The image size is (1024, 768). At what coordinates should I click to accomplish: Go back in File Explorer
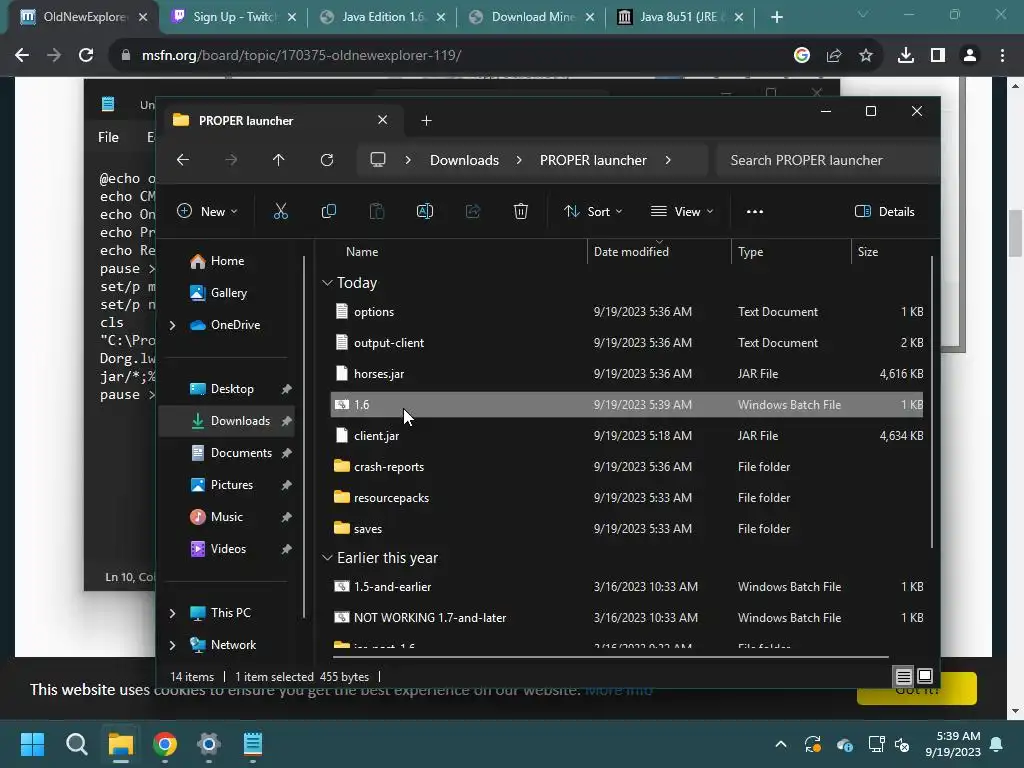click(183, 160)
